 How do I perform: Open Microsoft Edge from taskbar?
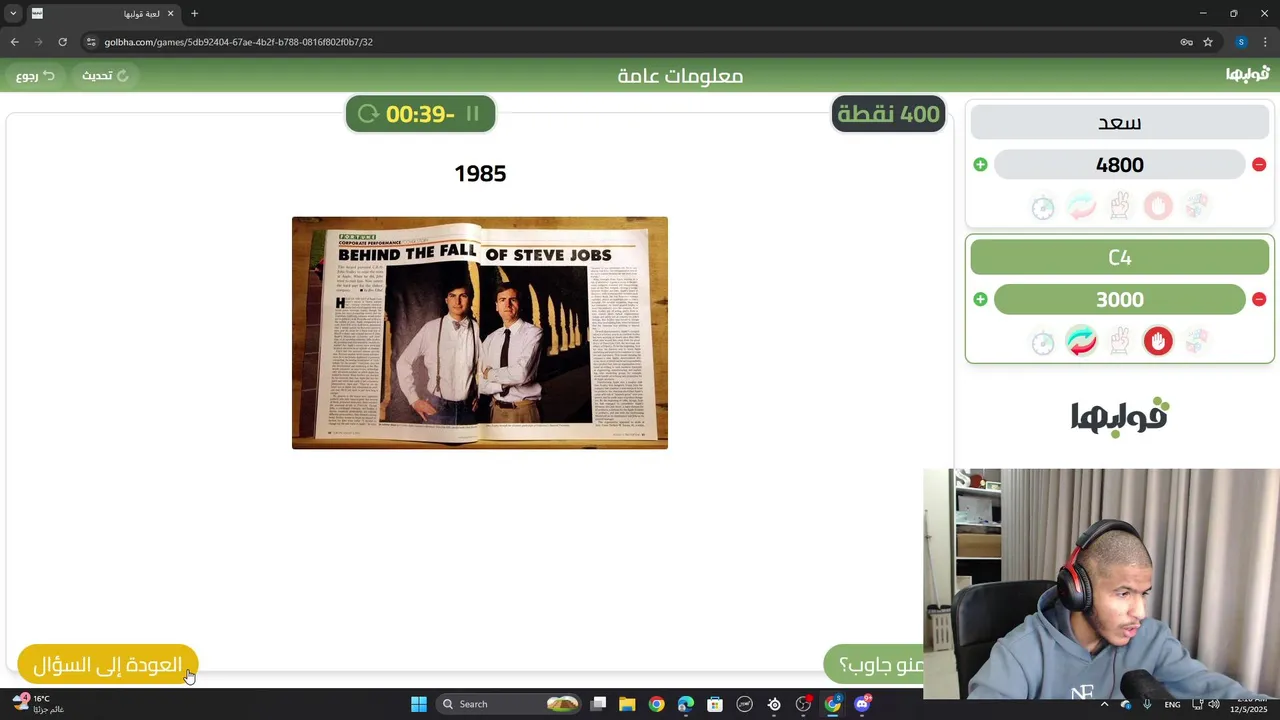(x=685, y=704)
